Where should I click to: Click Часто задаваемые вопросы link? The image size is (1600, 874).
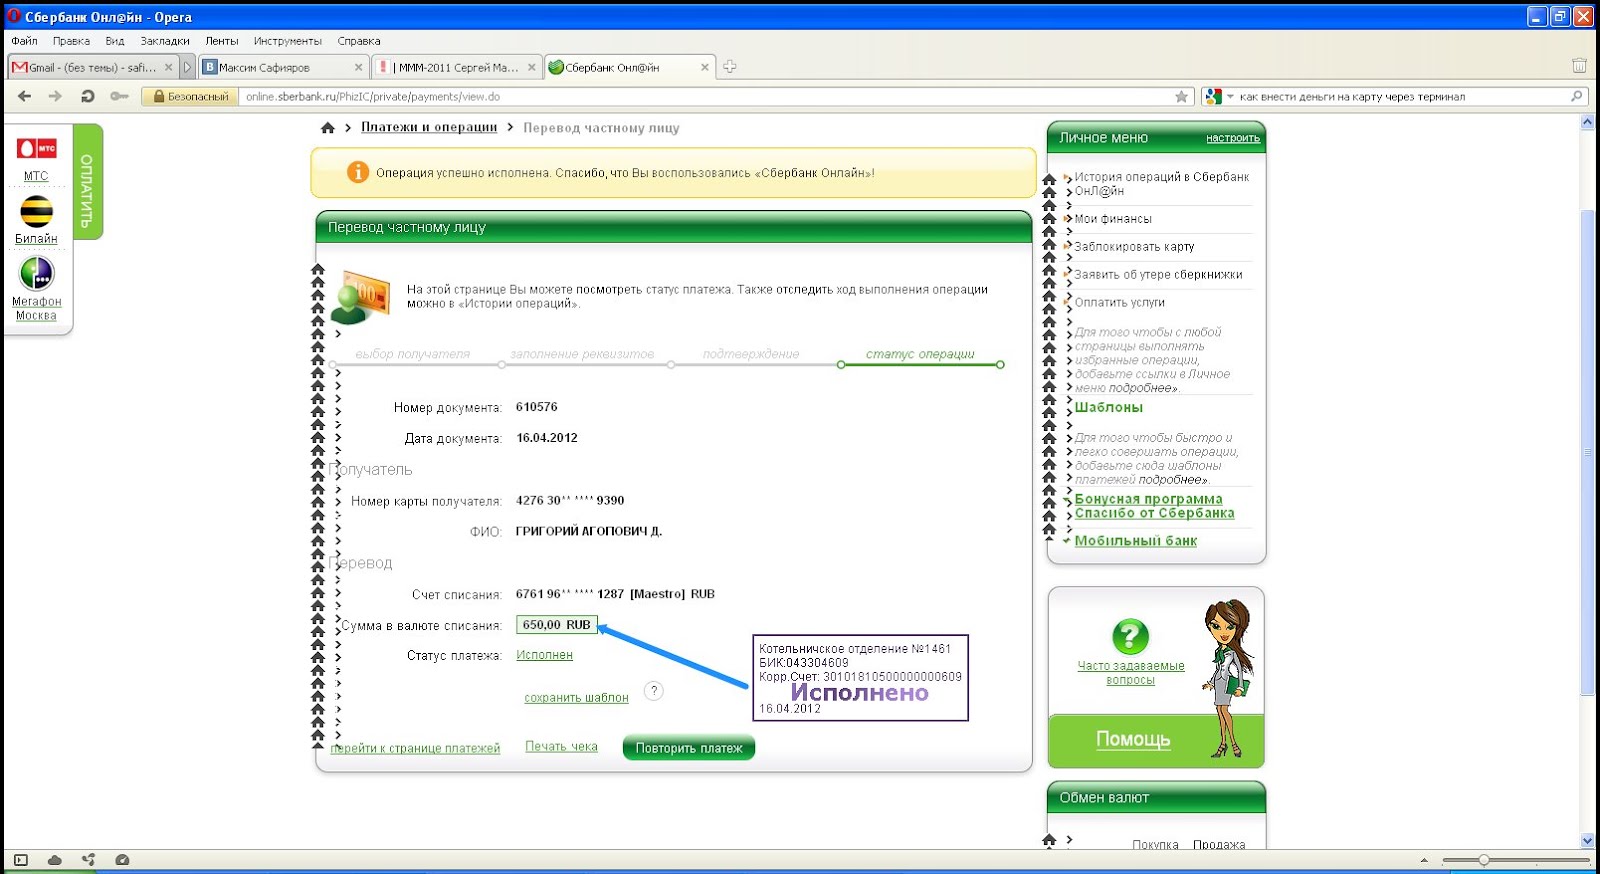tap(1130, 673)
